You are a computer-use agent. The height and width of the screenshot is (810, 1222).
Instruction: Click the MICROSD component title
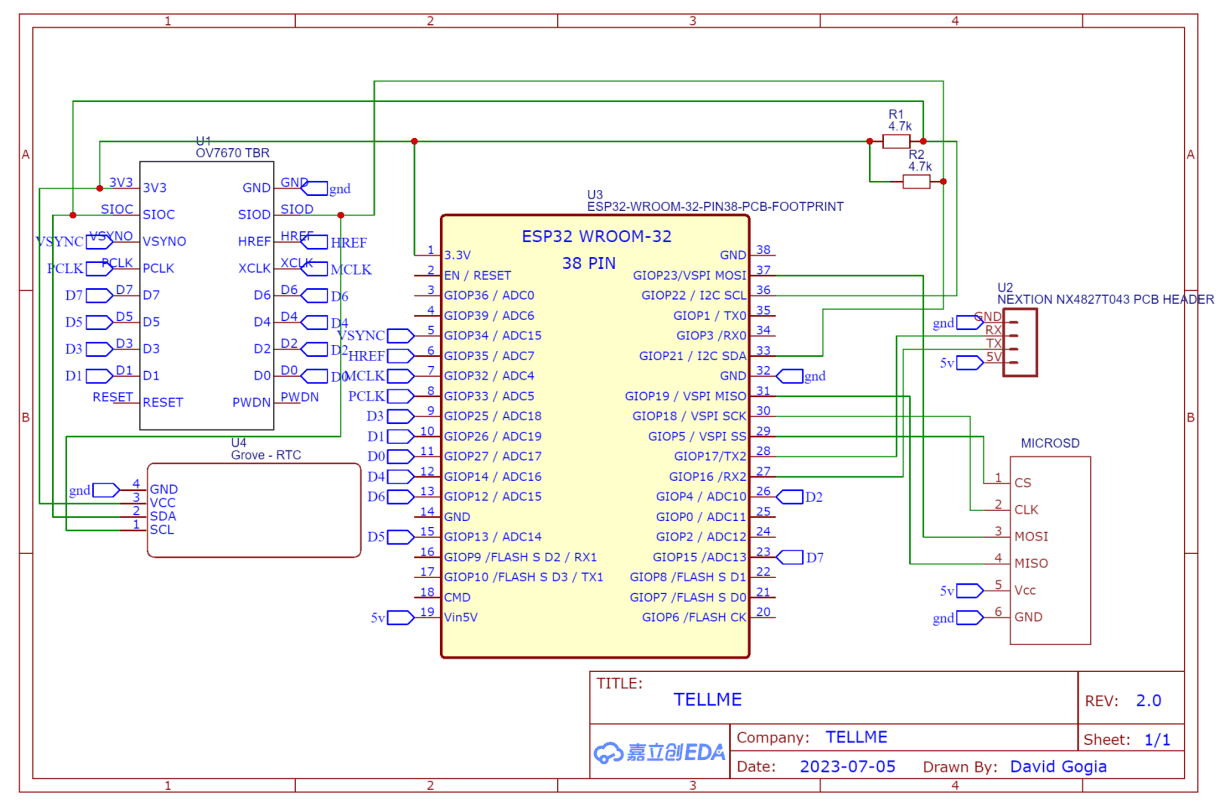pos(1050,443)
